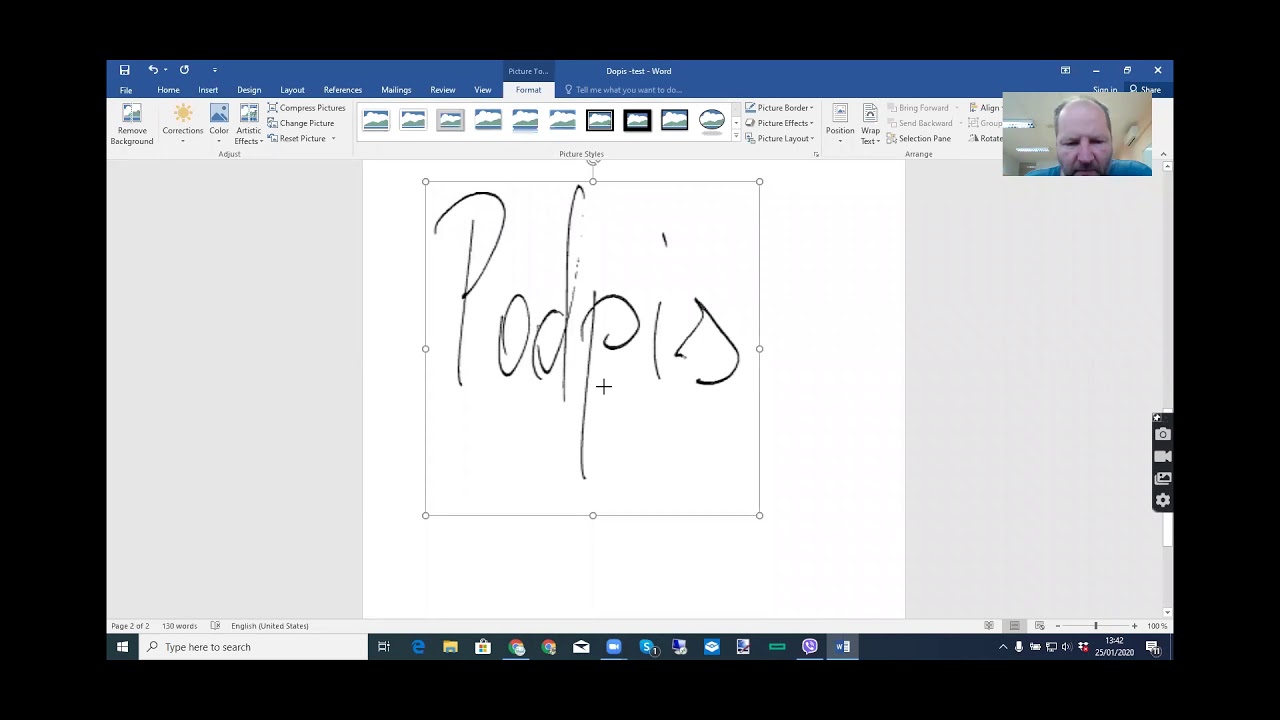The image size is (1280, 720).
Task: Click Page 2 of 2 status indicator
Action: pos(130,626)
